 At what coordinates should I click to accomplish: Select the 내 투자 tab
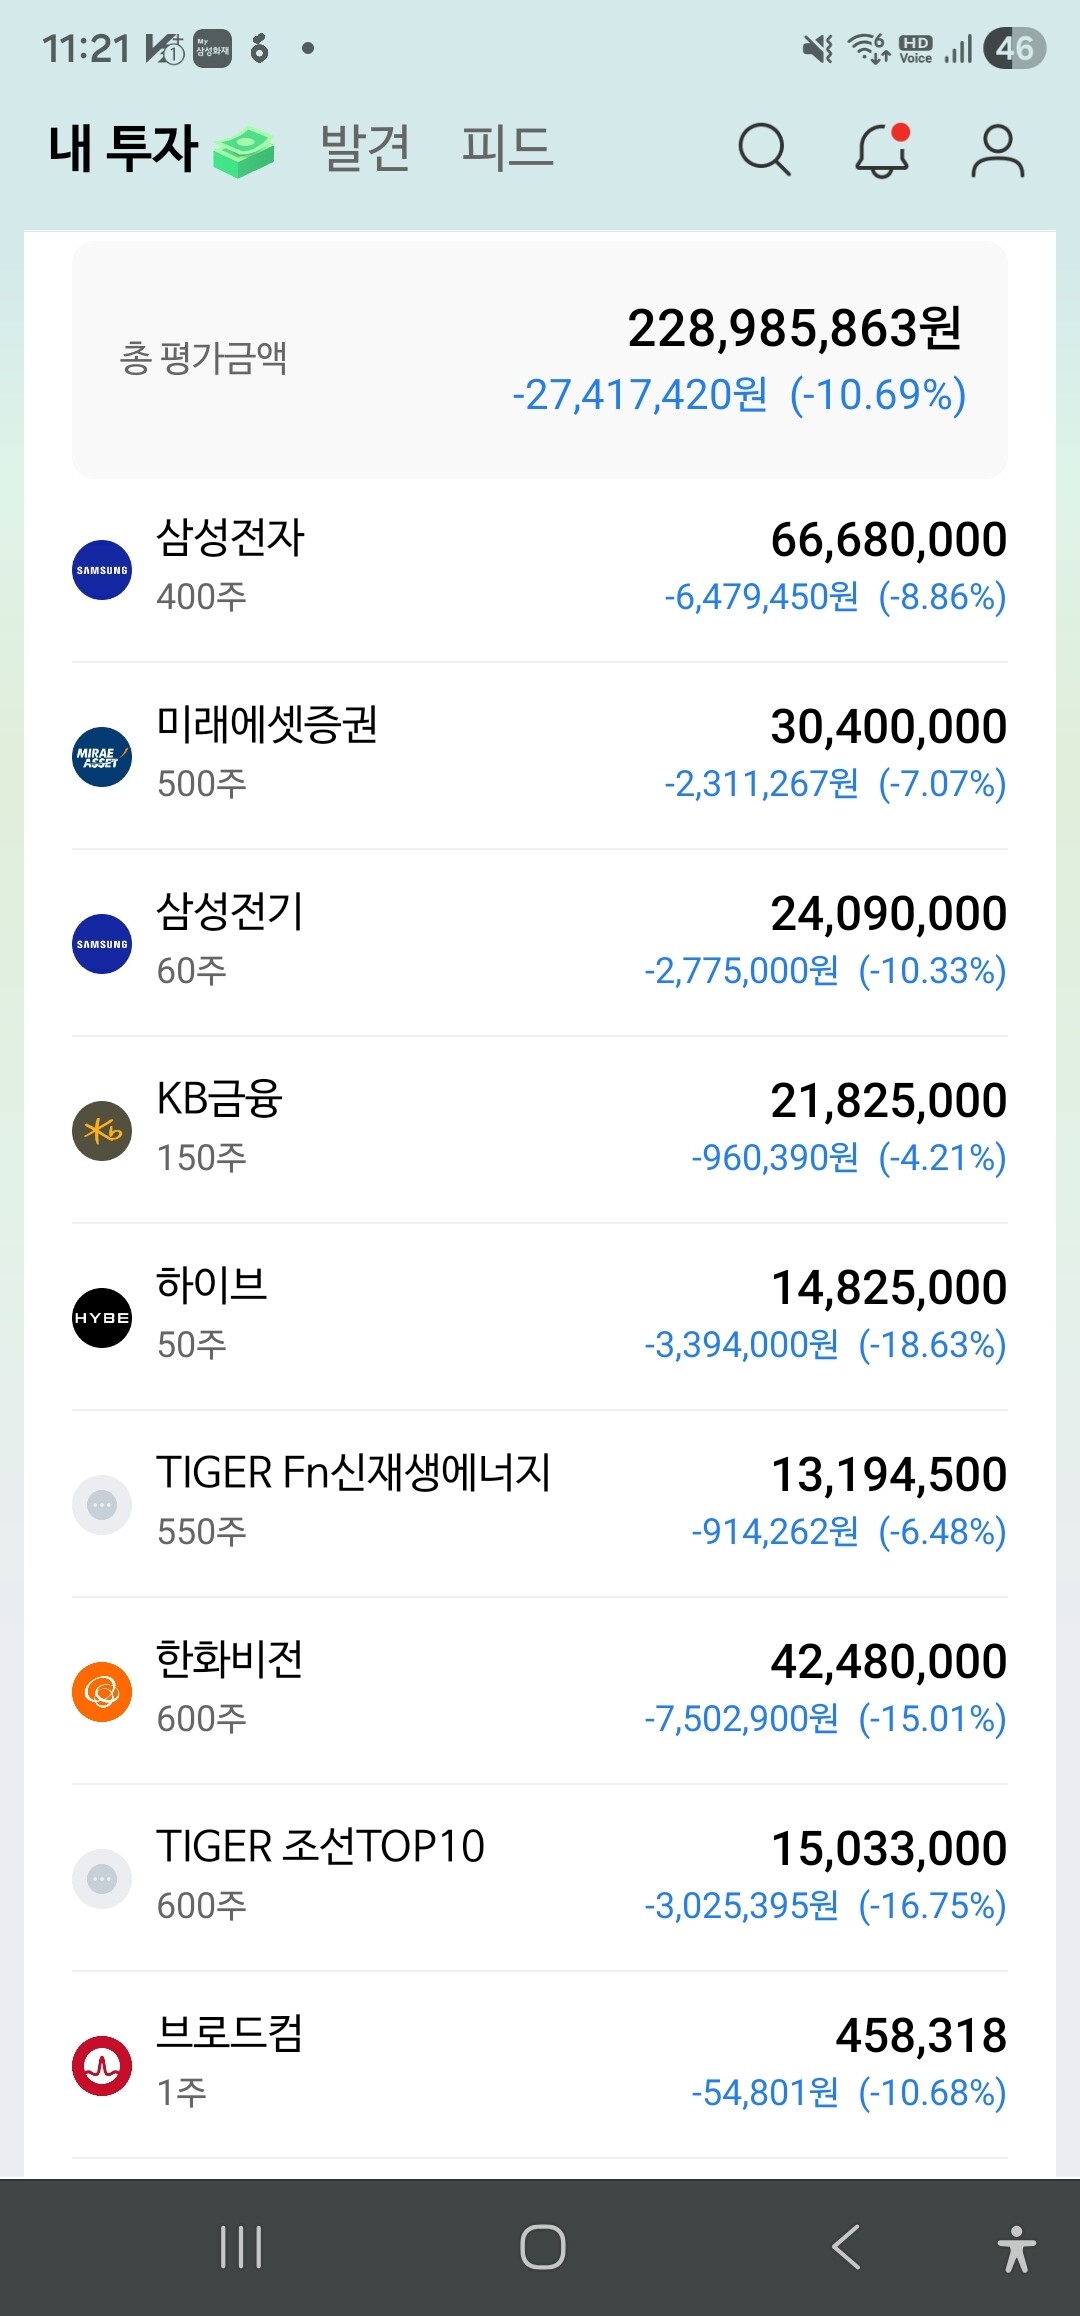pos(124,148)
